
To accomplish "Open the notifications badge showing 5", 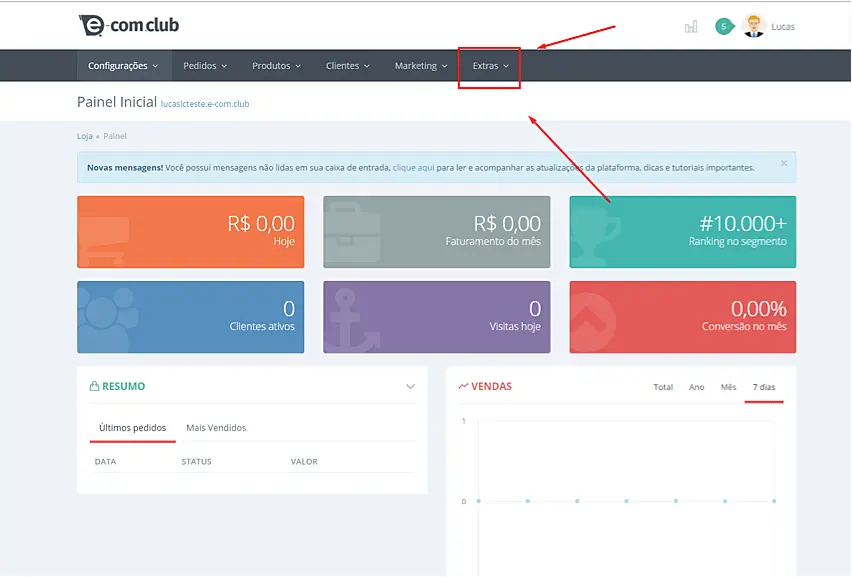I will [724, 27].
